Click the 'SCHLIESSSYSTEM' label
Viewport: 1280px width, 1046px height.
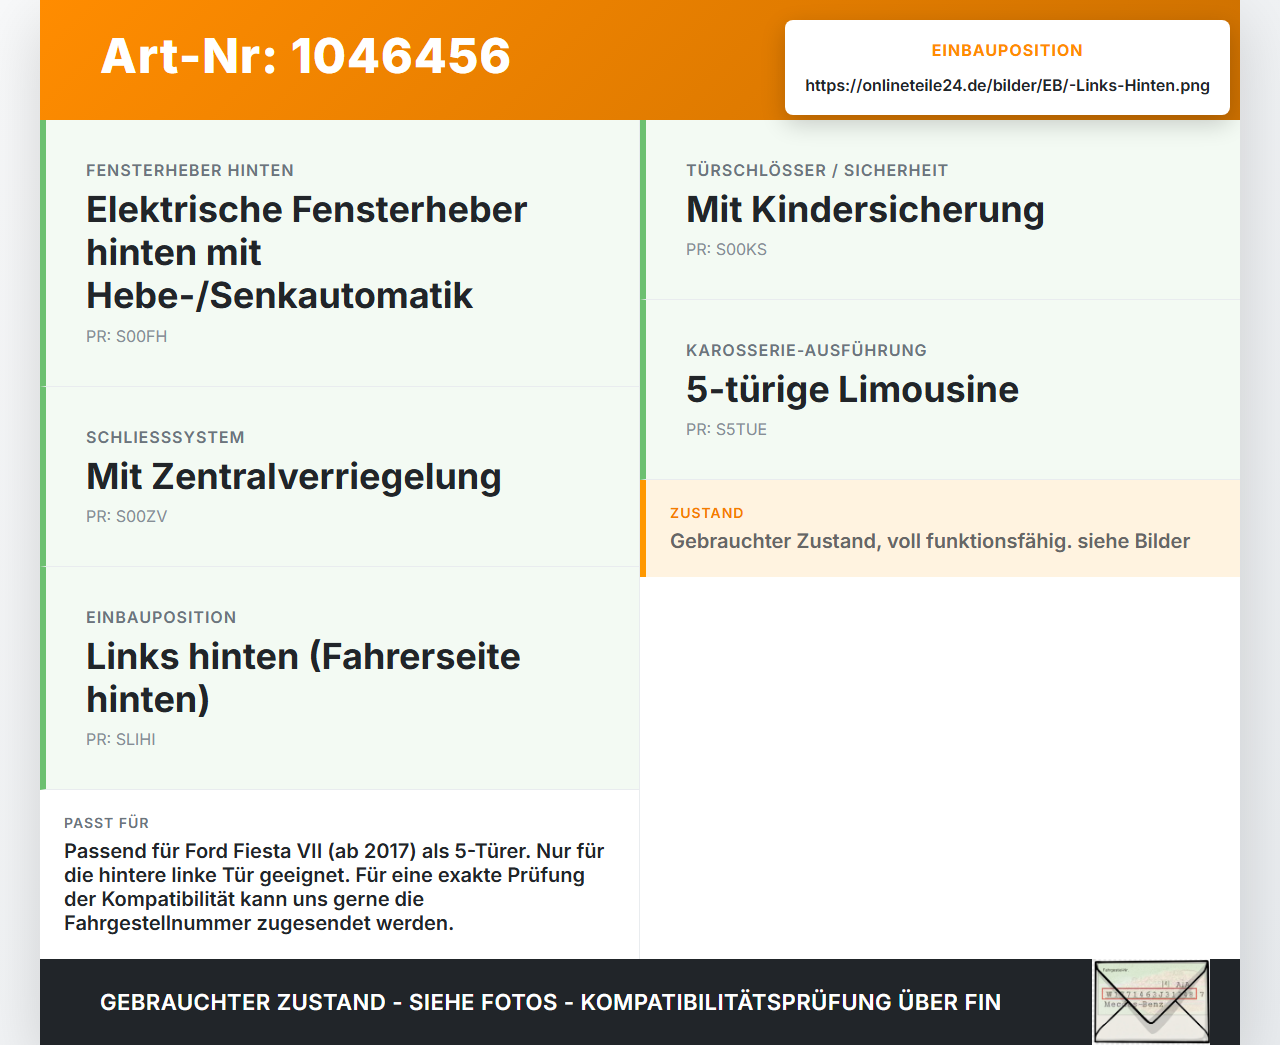click(x=165, y=437)
